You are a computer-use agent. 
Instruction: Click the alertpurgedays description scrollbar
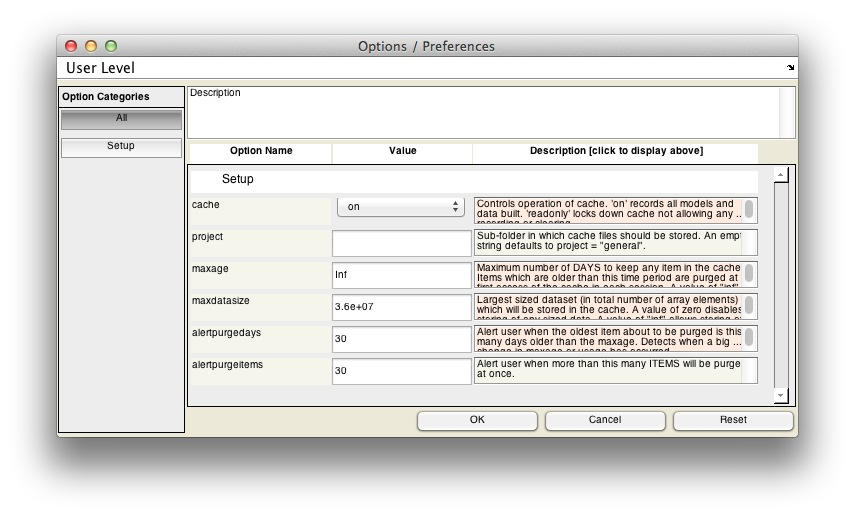(750, 338)
